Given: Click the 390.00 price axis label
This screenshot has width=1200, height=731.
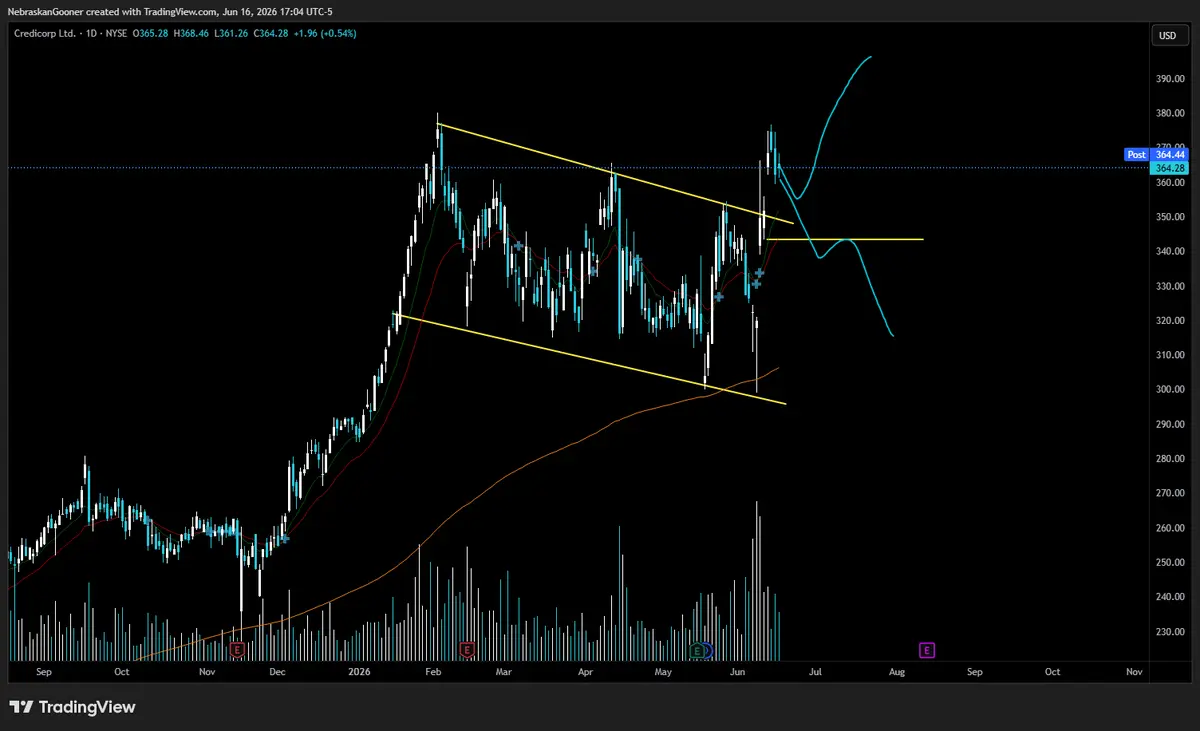Looking at the screenshot, I should click(x=1170, y=79).
